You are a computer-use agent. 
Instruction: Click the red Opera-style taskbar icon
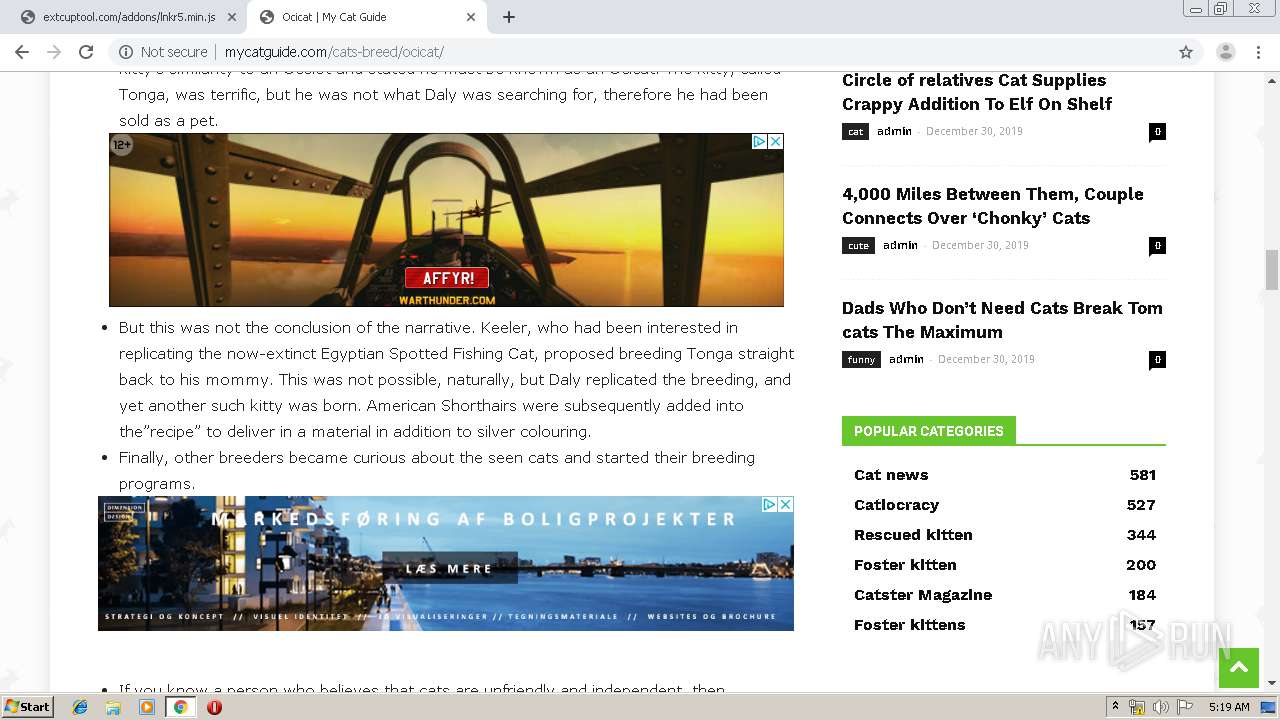pyautogui.click(x=214, y=707)
